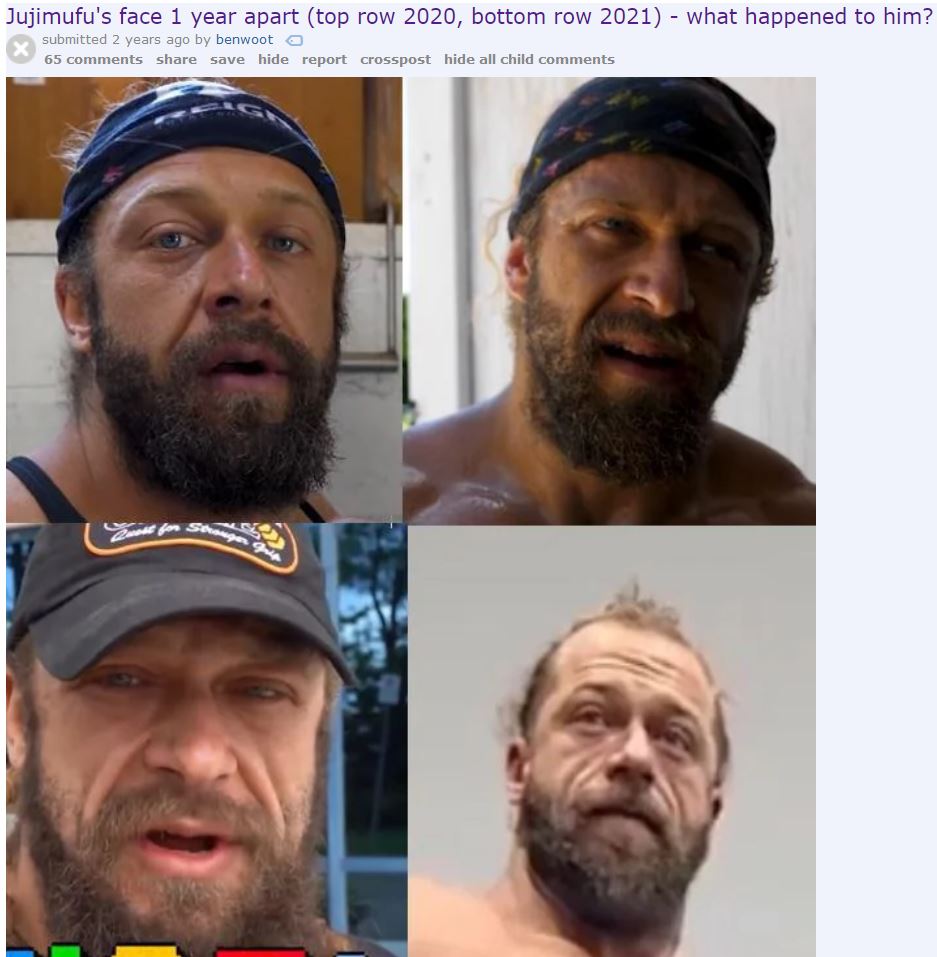Click the red block at the image bottom
Image resolution: width=937 pixels, height=957 pixels.
261,953
